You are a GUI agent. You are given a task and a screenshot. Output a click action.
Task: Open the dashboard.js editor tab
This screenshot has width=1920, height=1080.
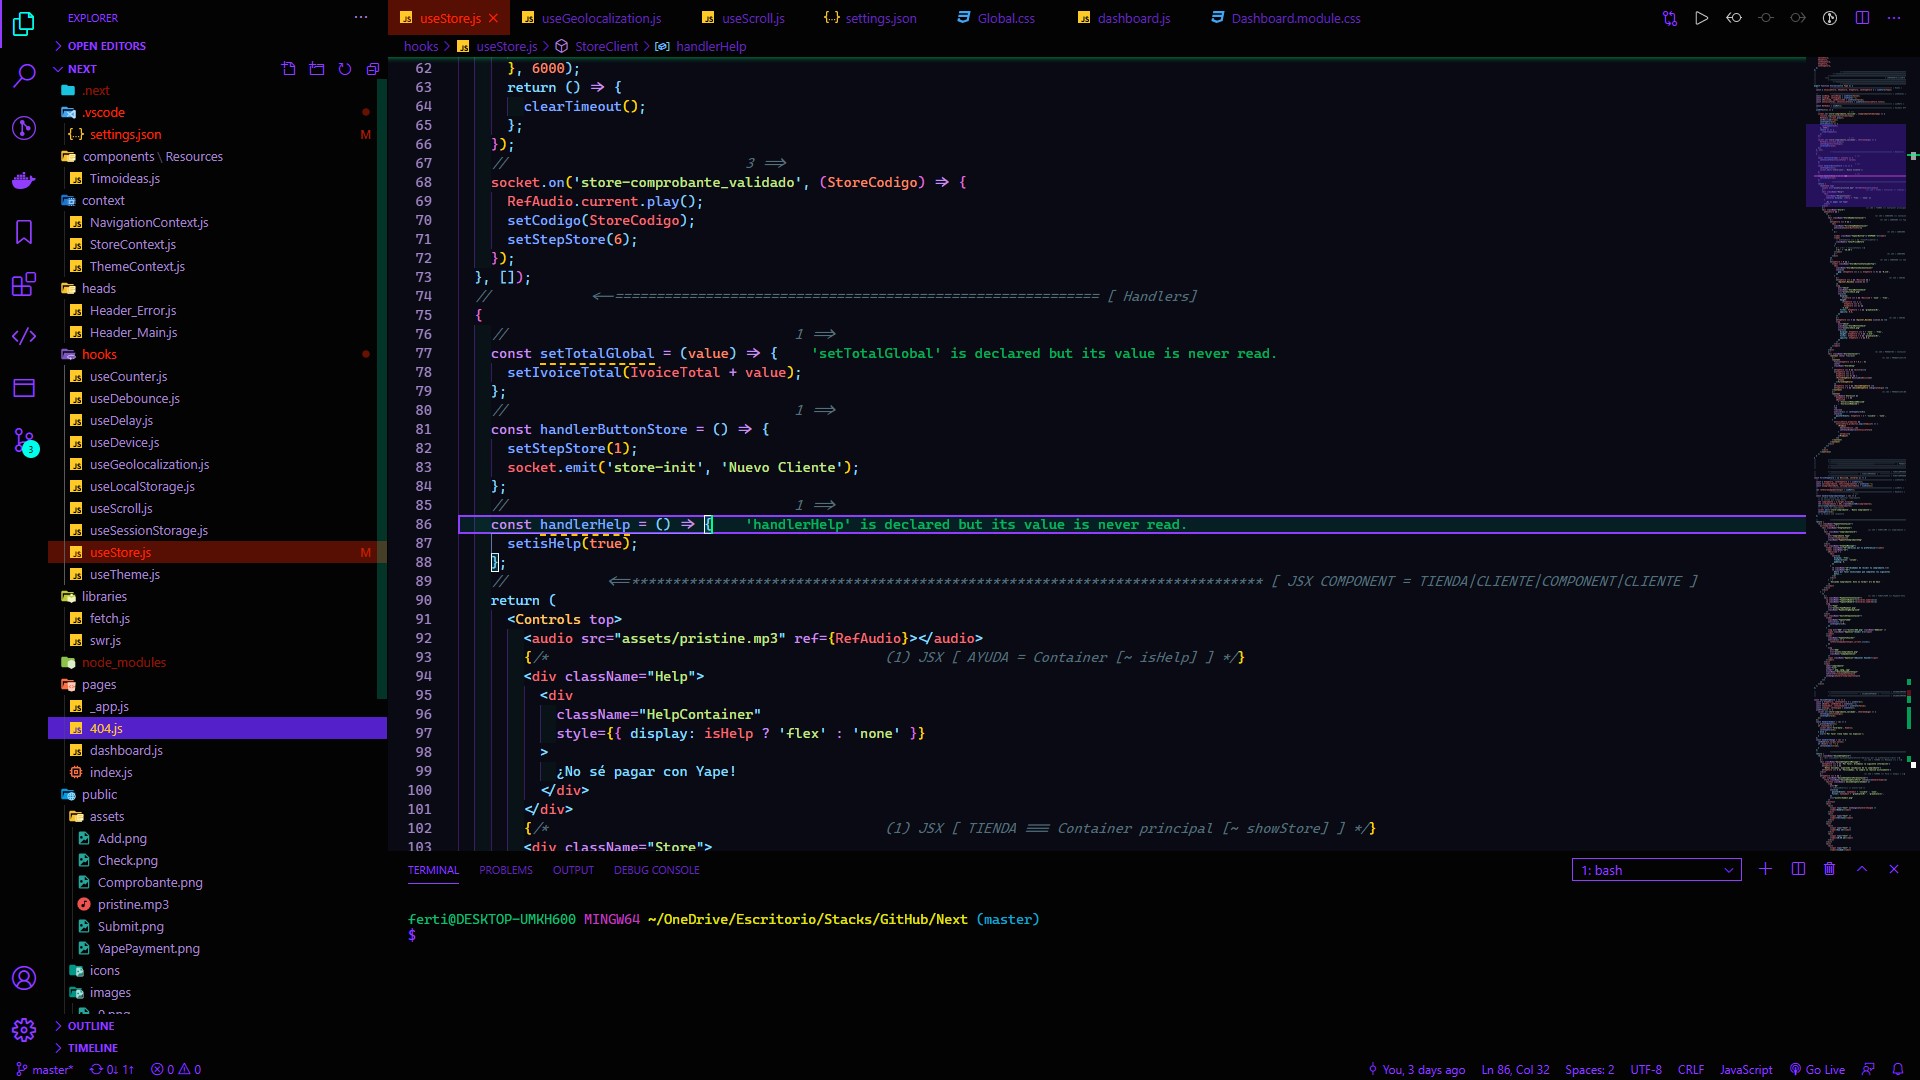click(1133, 18)
